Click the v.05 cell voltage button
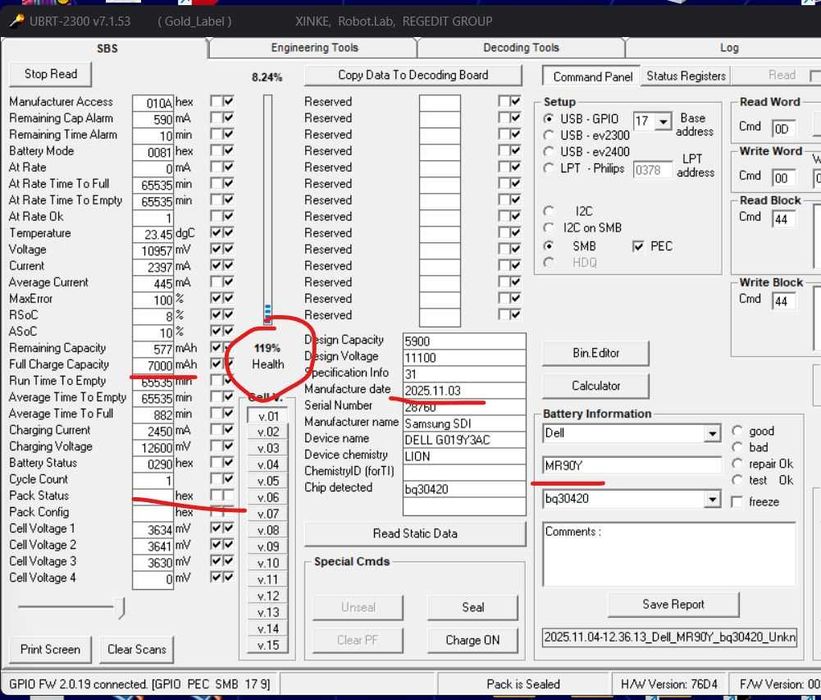This screenshot has width=821, height=700. pos(268,481)
